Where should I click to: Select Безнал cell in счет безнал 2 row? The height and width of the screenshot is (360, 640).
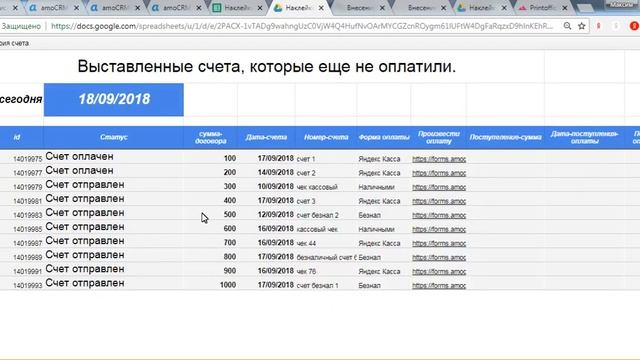tap(369, 215)
